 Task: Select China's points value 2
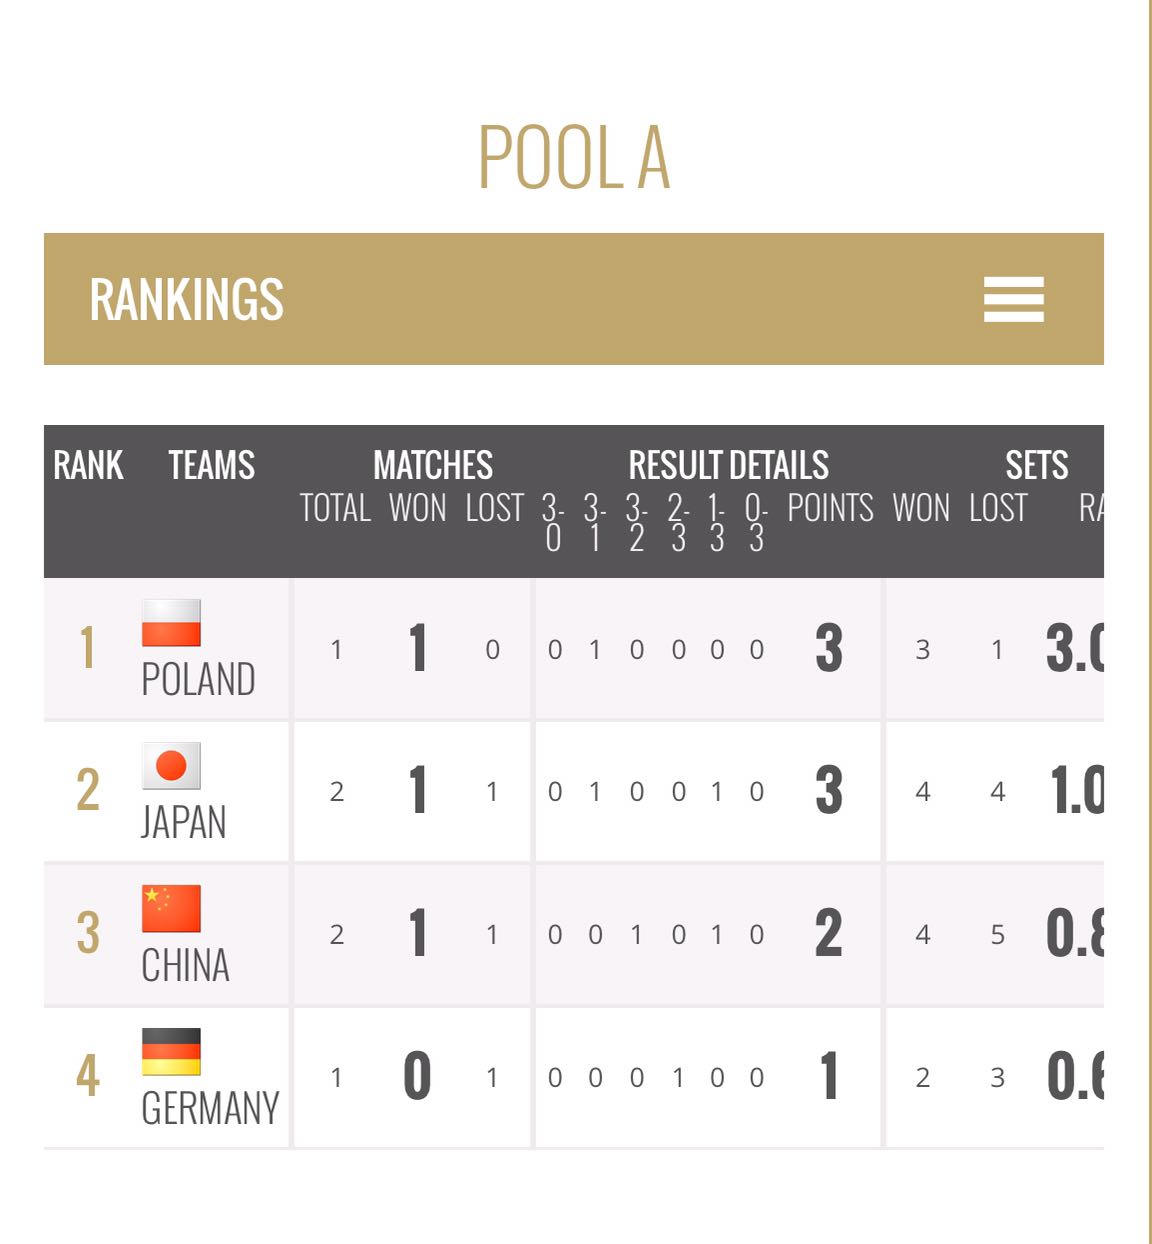coord(829,934)
